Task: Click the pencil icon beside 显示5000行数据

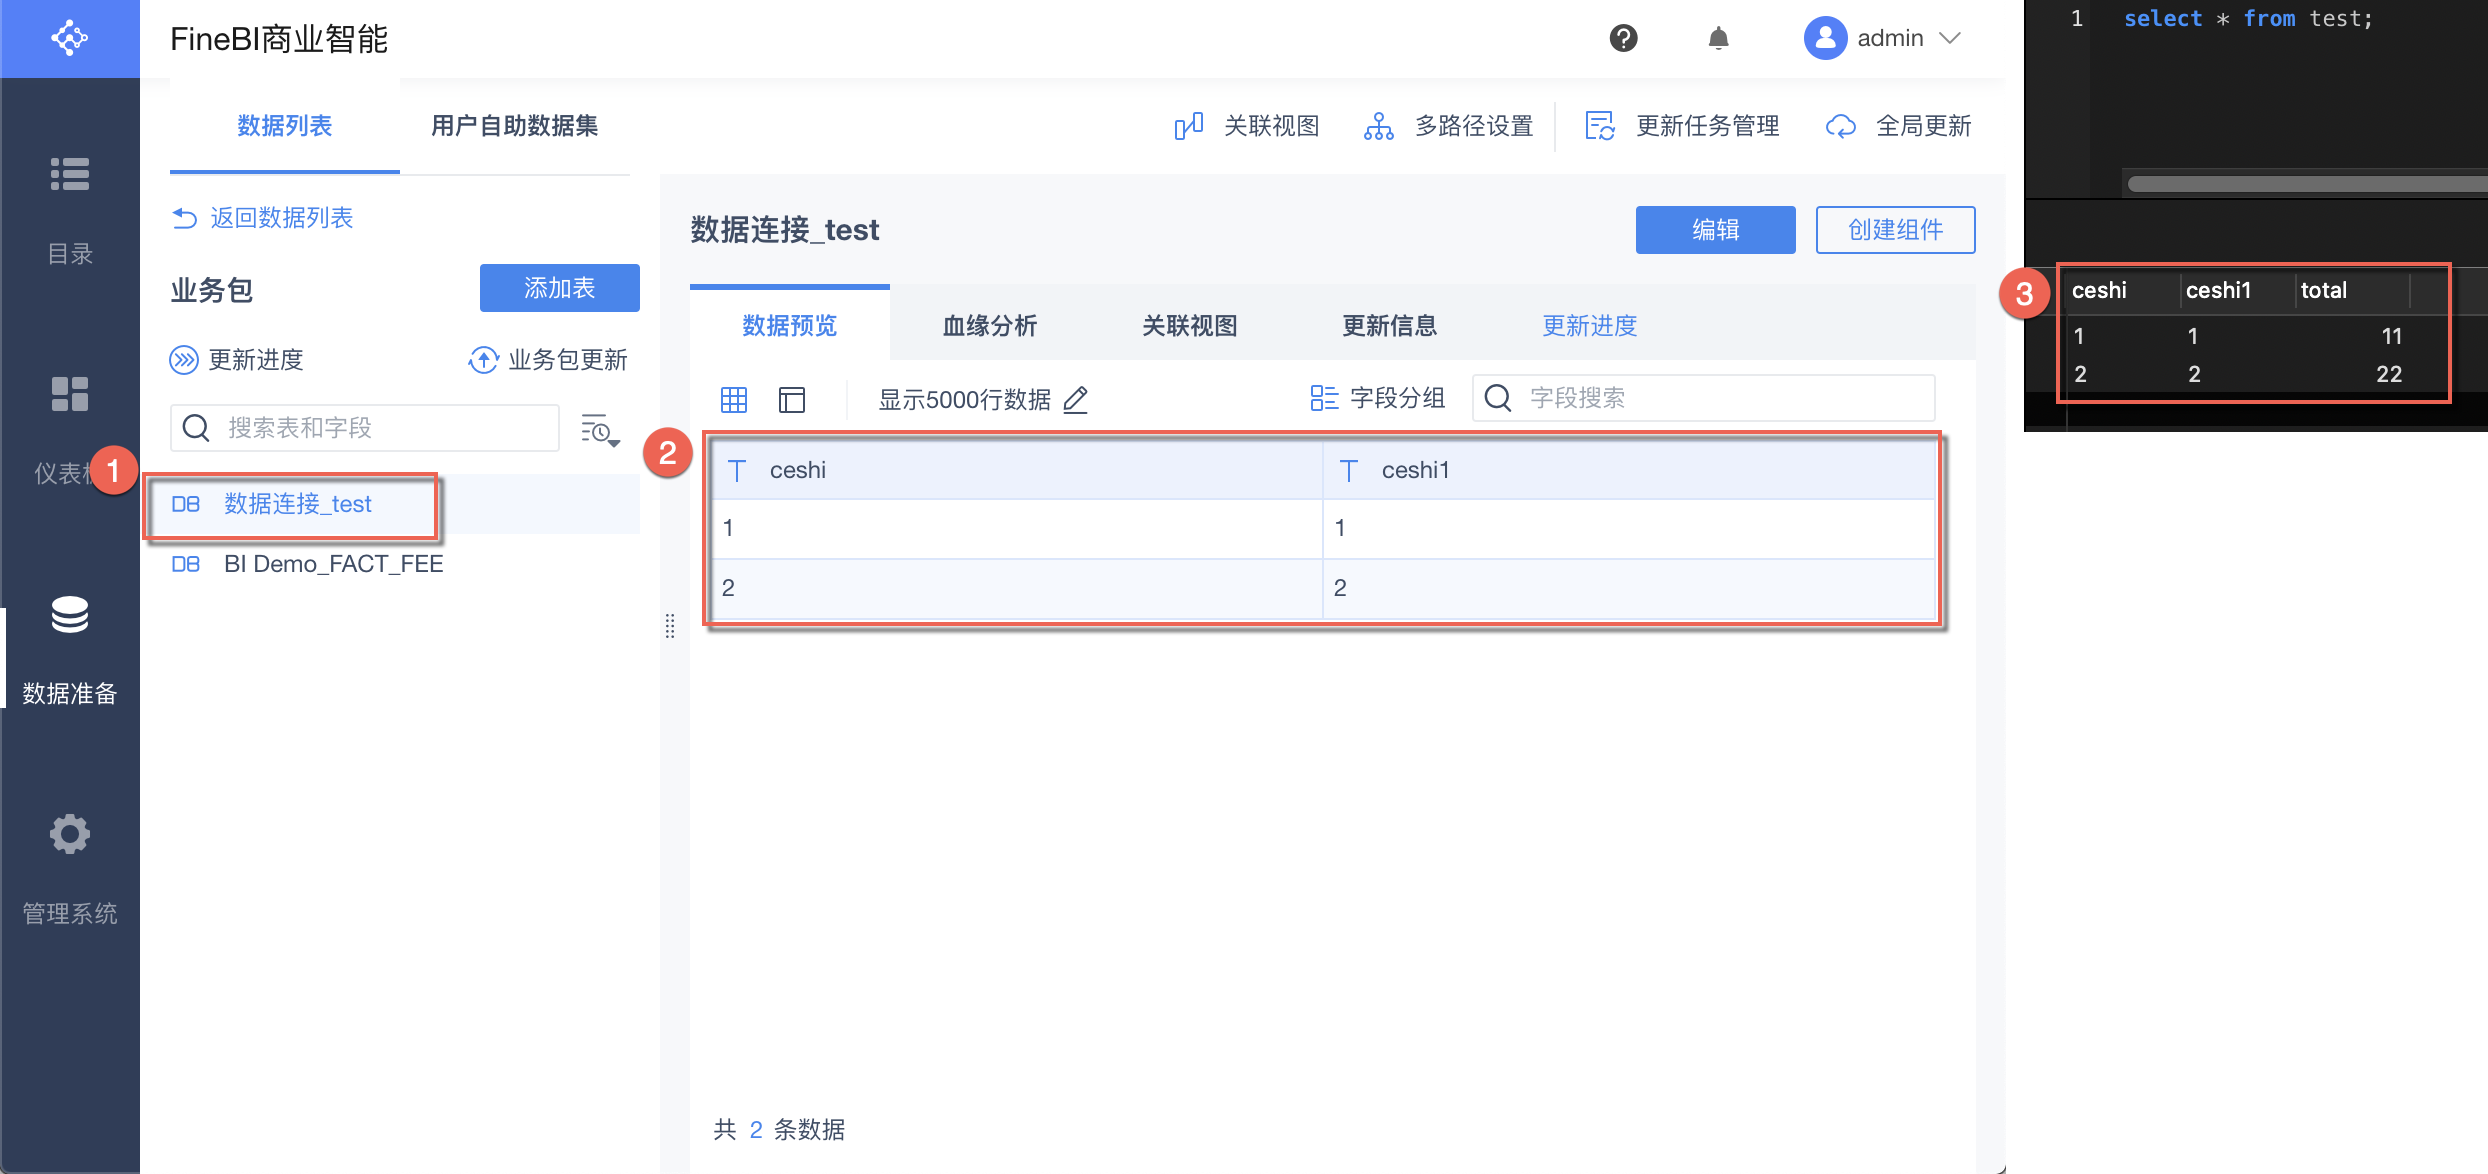Action: pos(1076,400)
